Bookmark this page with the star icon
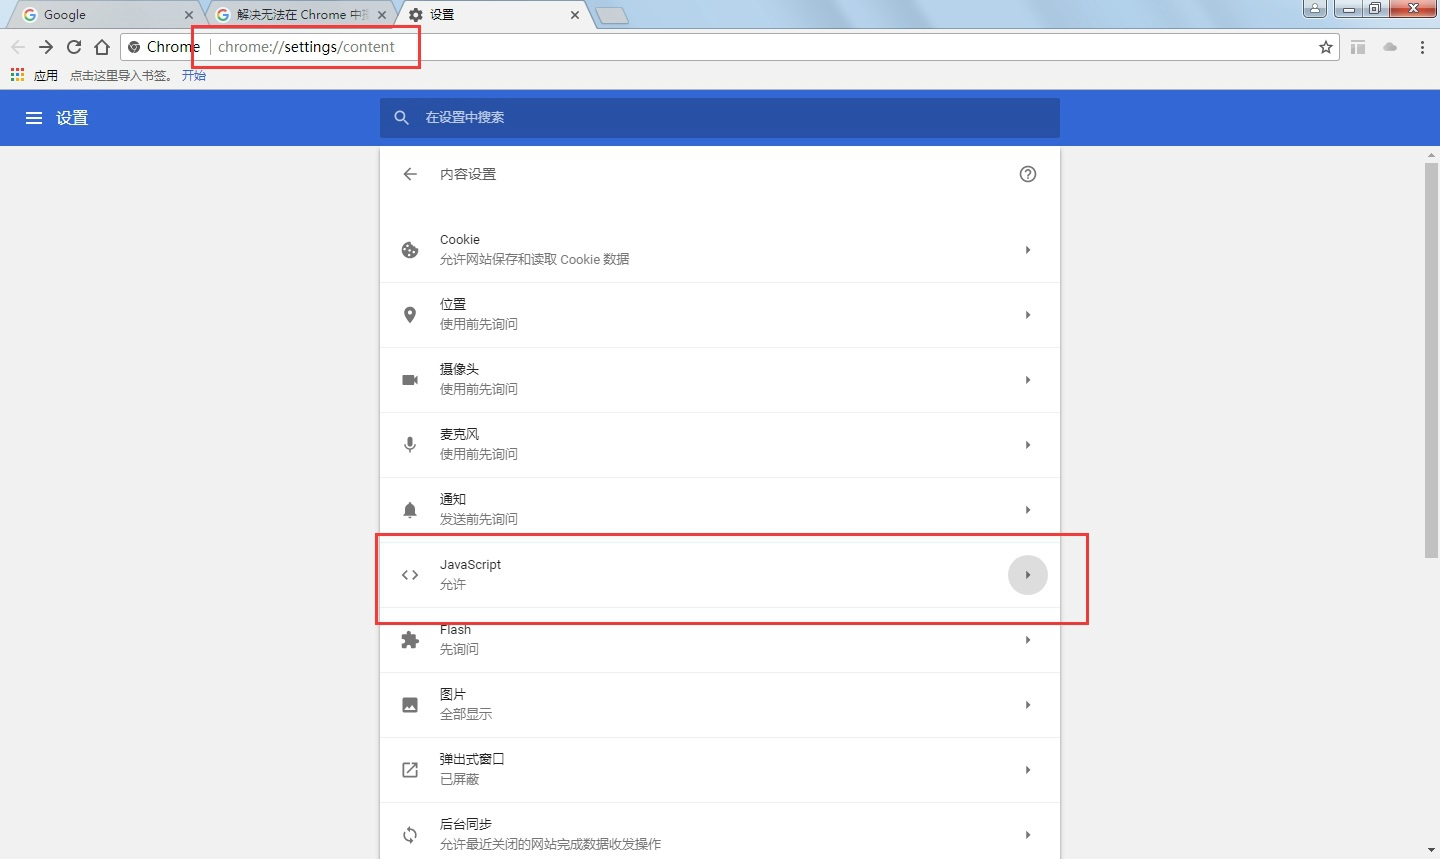The height and width of the screenshot is (859, 1440). click(x=1326, y=47)
